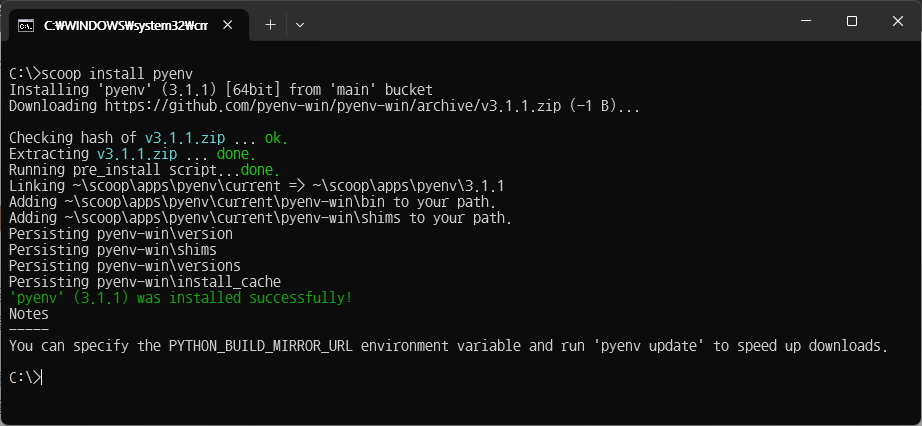Open a new terminal tab

coord(270,25)
